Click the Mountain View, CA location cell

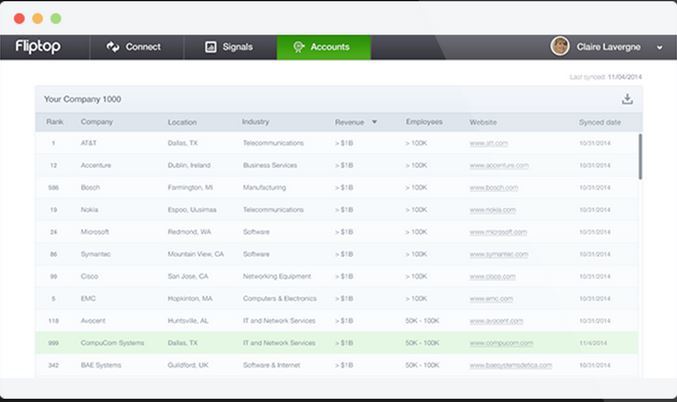(x=196, y=254)
